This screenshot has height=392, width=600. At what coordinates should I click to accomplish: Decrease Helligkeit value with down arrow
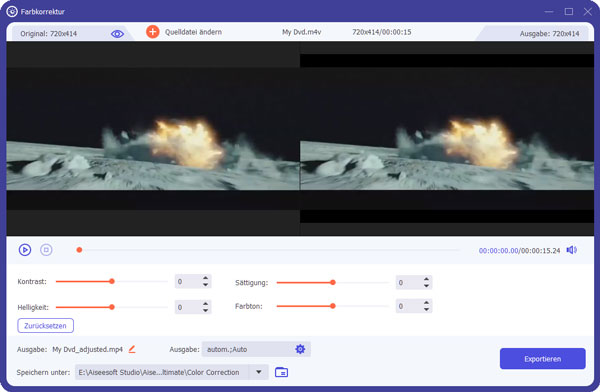tap(205, 310)
